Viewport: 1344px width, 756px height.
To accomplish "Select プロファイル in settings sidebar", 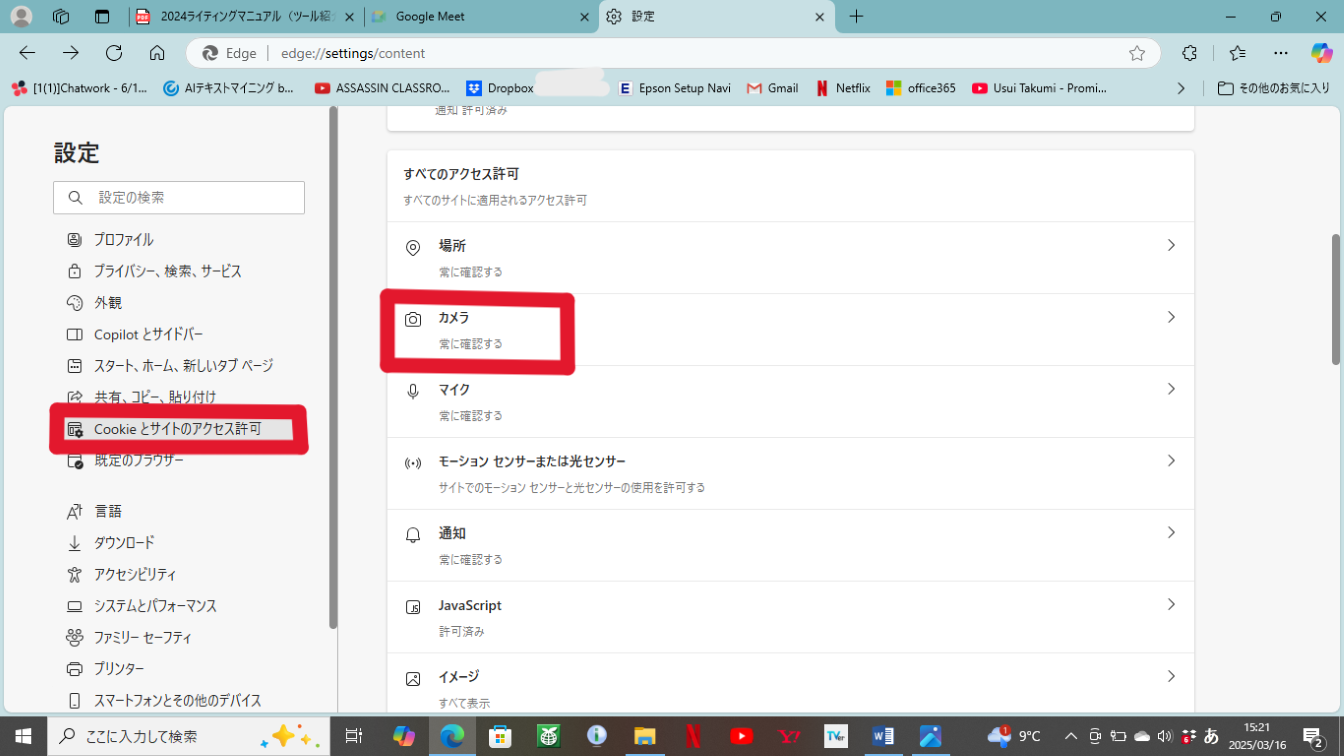I will coord(123,240).
